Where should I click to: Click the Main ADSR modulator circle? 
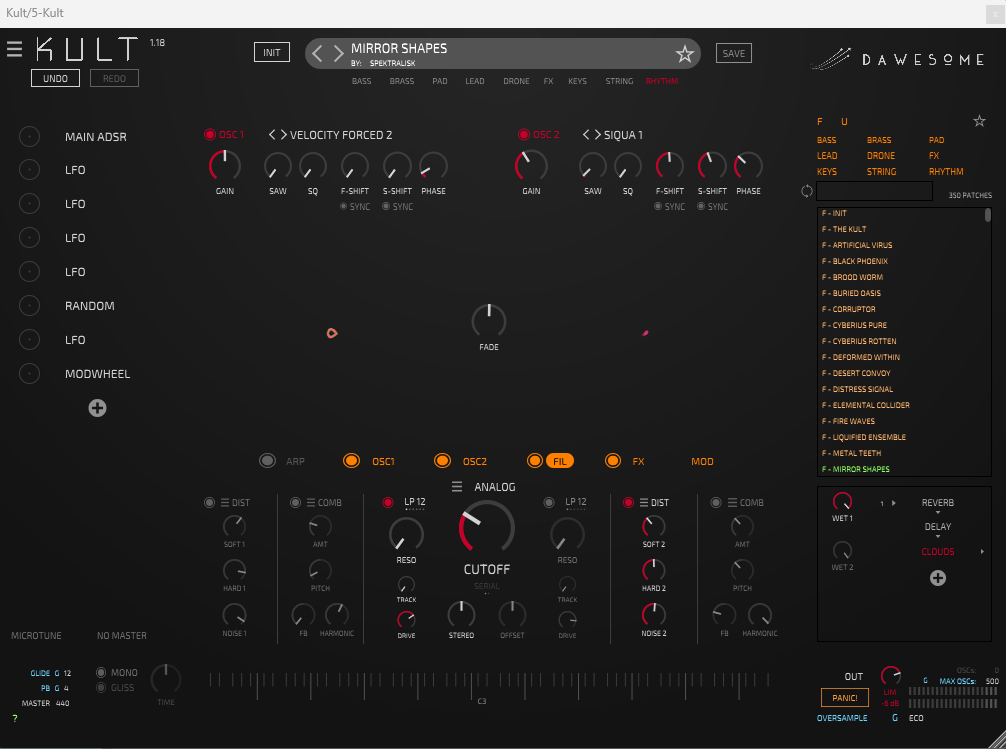tap(30, 136)
